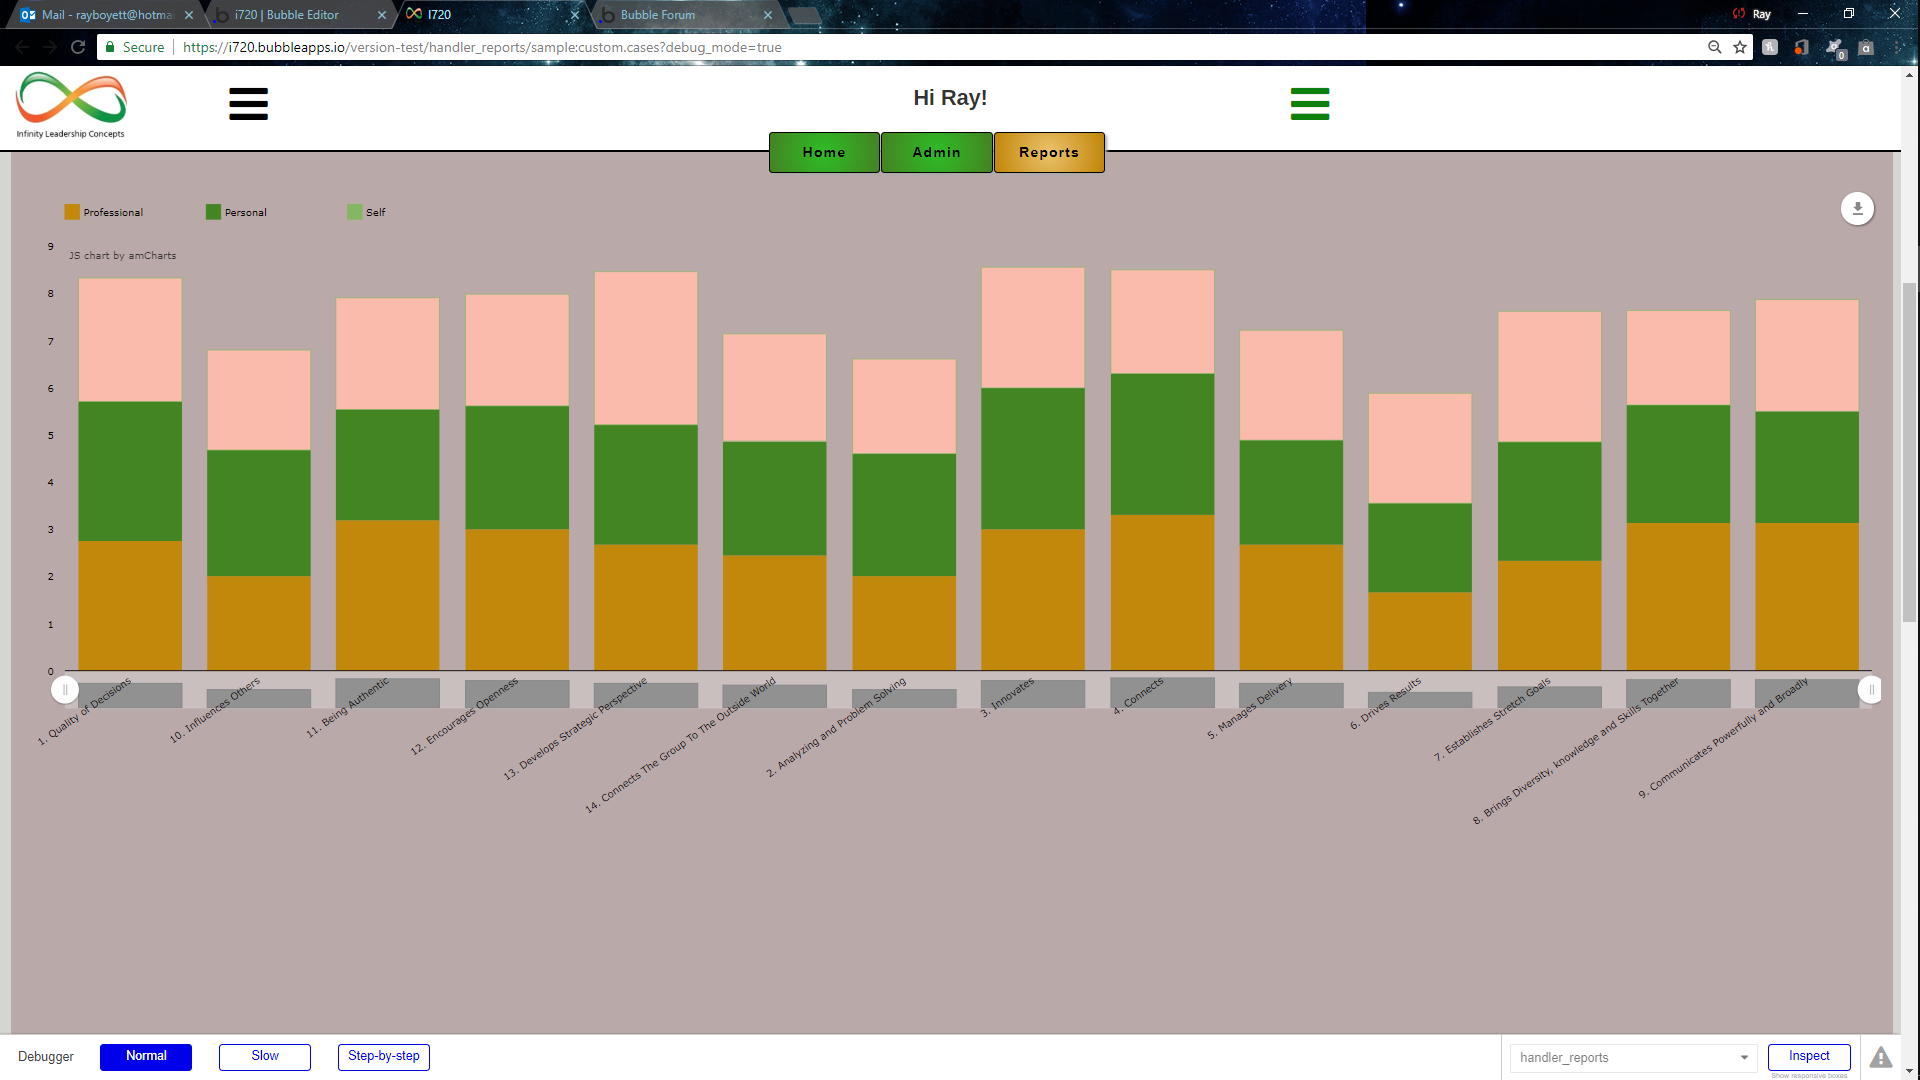Screen dimensions: 1920x1080
Task: Click the Self segment of Develops Strategic Perspective bar
Action: click(646, 349)
